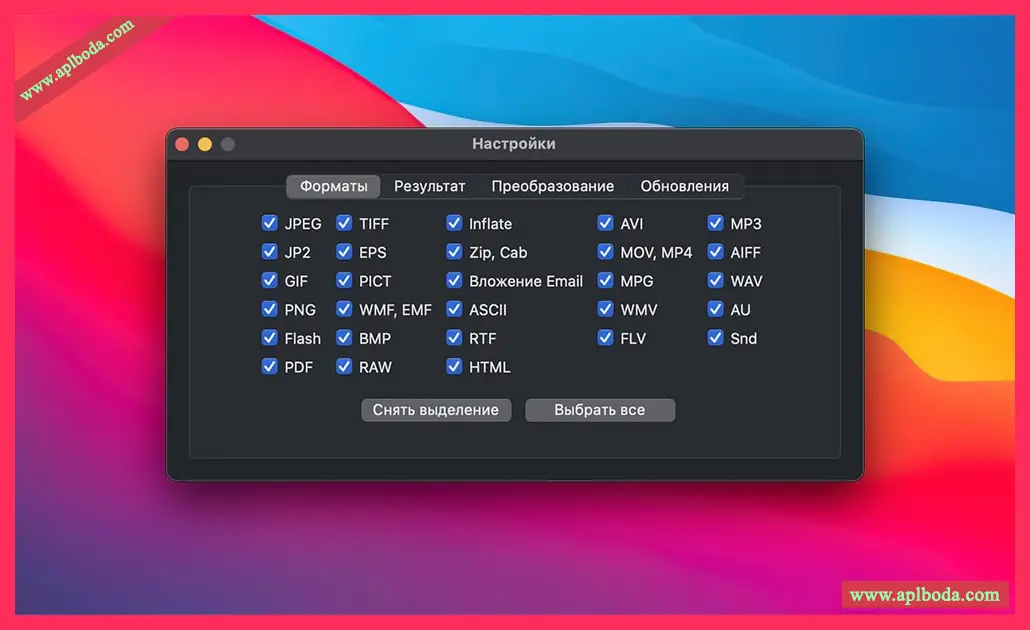Toggle the TIFF format checkbox
This screenshot has height=630, width=1030.
pos(344,223)
